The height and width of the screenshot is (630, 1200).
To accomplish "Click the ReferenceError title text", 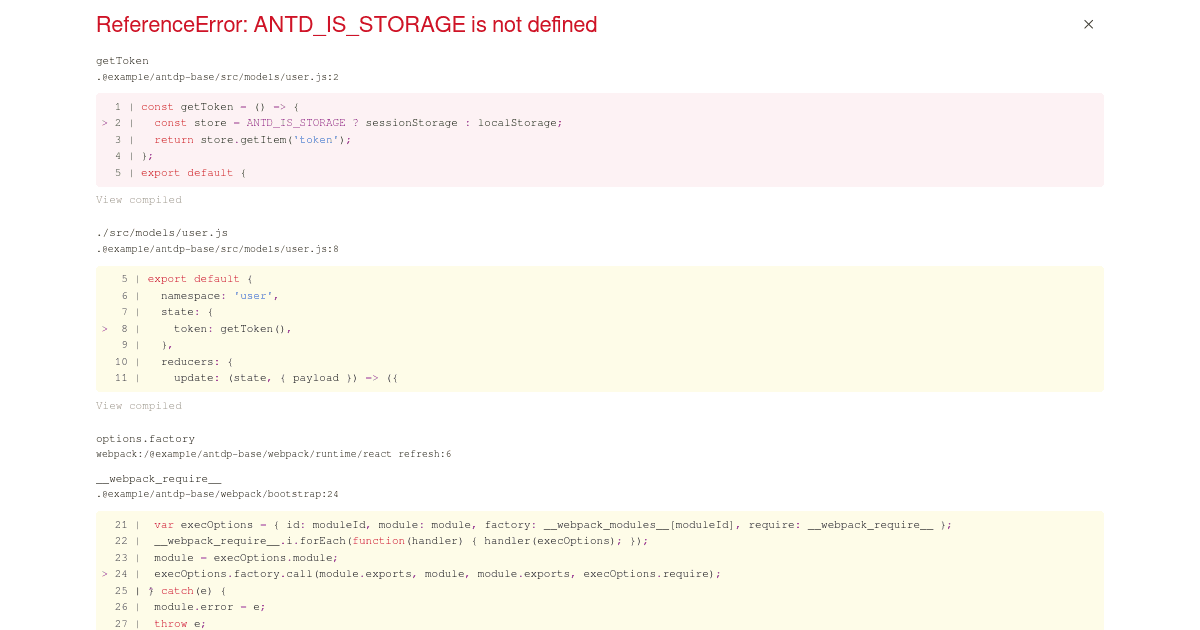I will [347, 24].
